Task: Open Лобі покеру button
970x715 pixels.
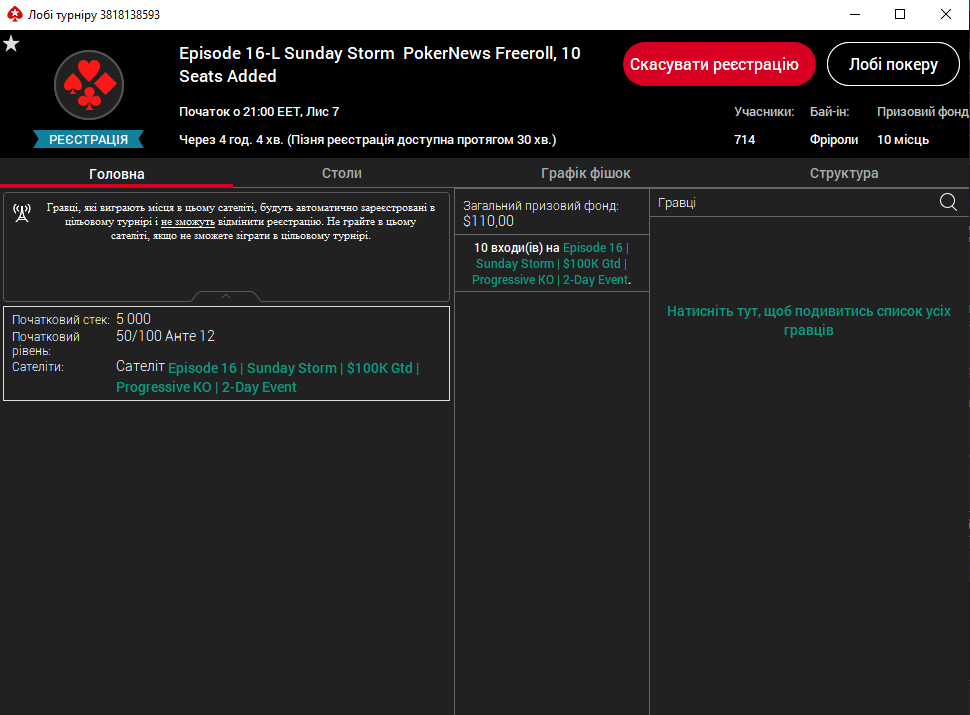Action: click(x=893, y=64)
